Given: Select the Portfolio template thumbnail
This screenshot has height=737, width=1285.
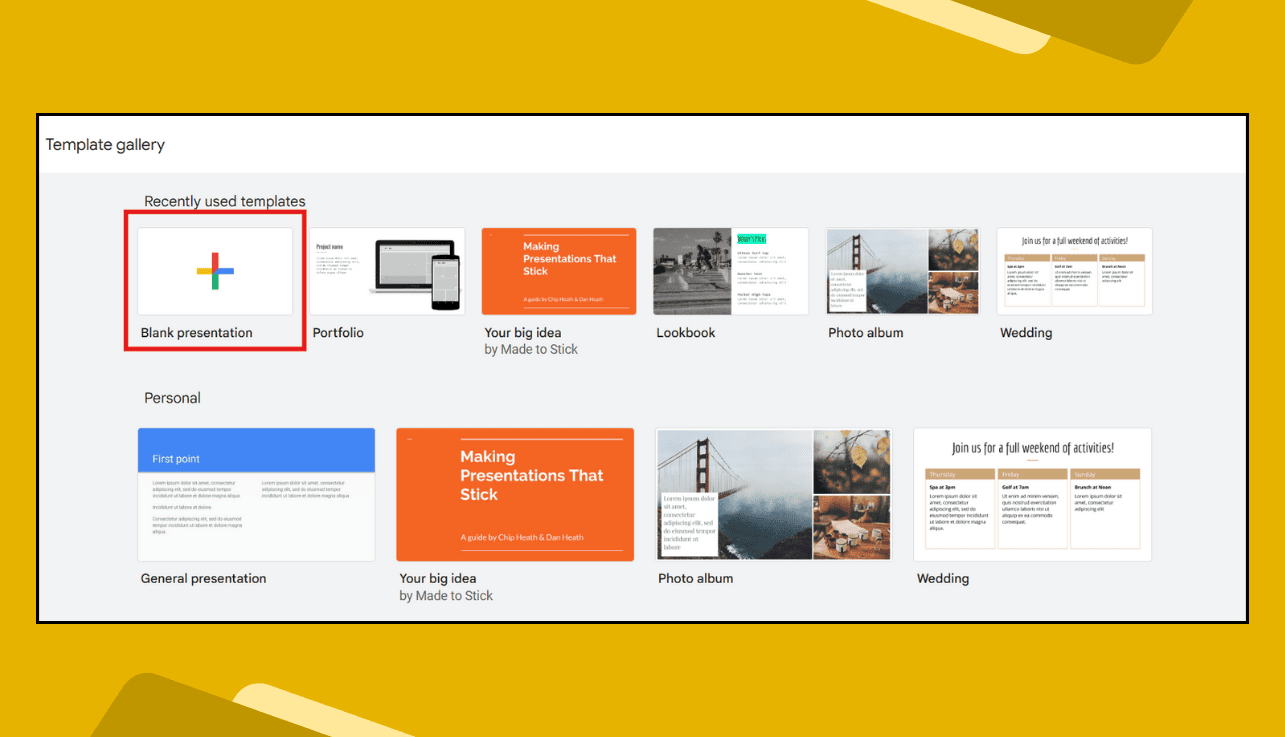Looking at the screenshot, I should click(386, 271).
